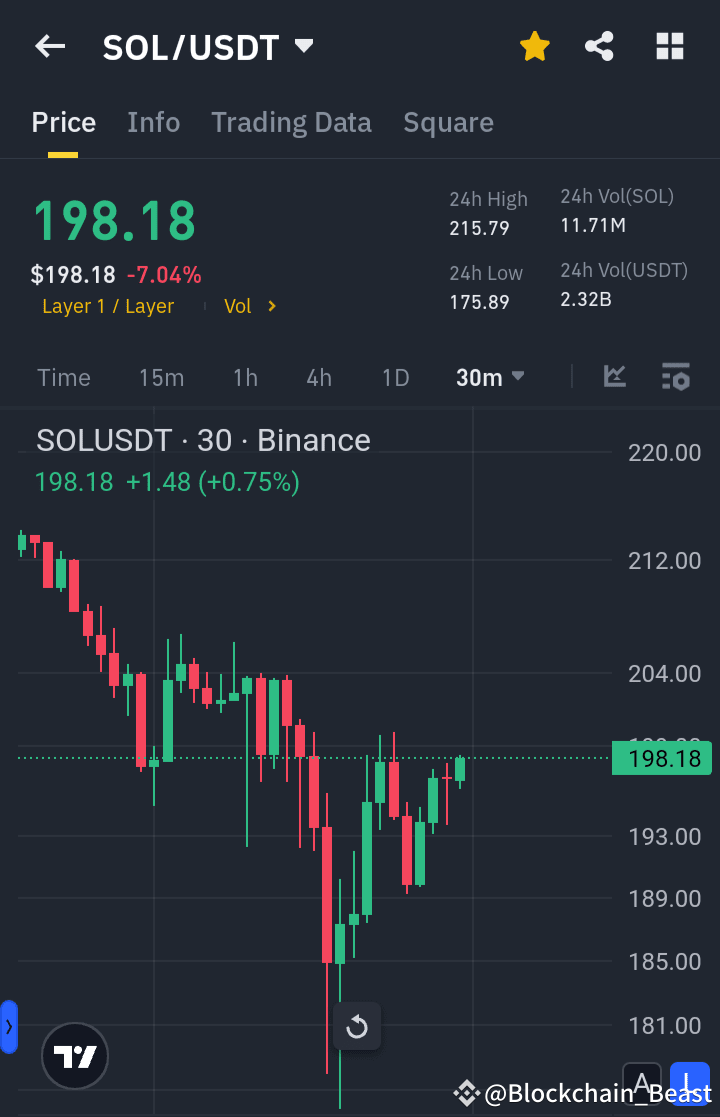Open the Trading Data tab
Image resolution: width=720 pixels, height=1117 pixels.
coord(291,122)
